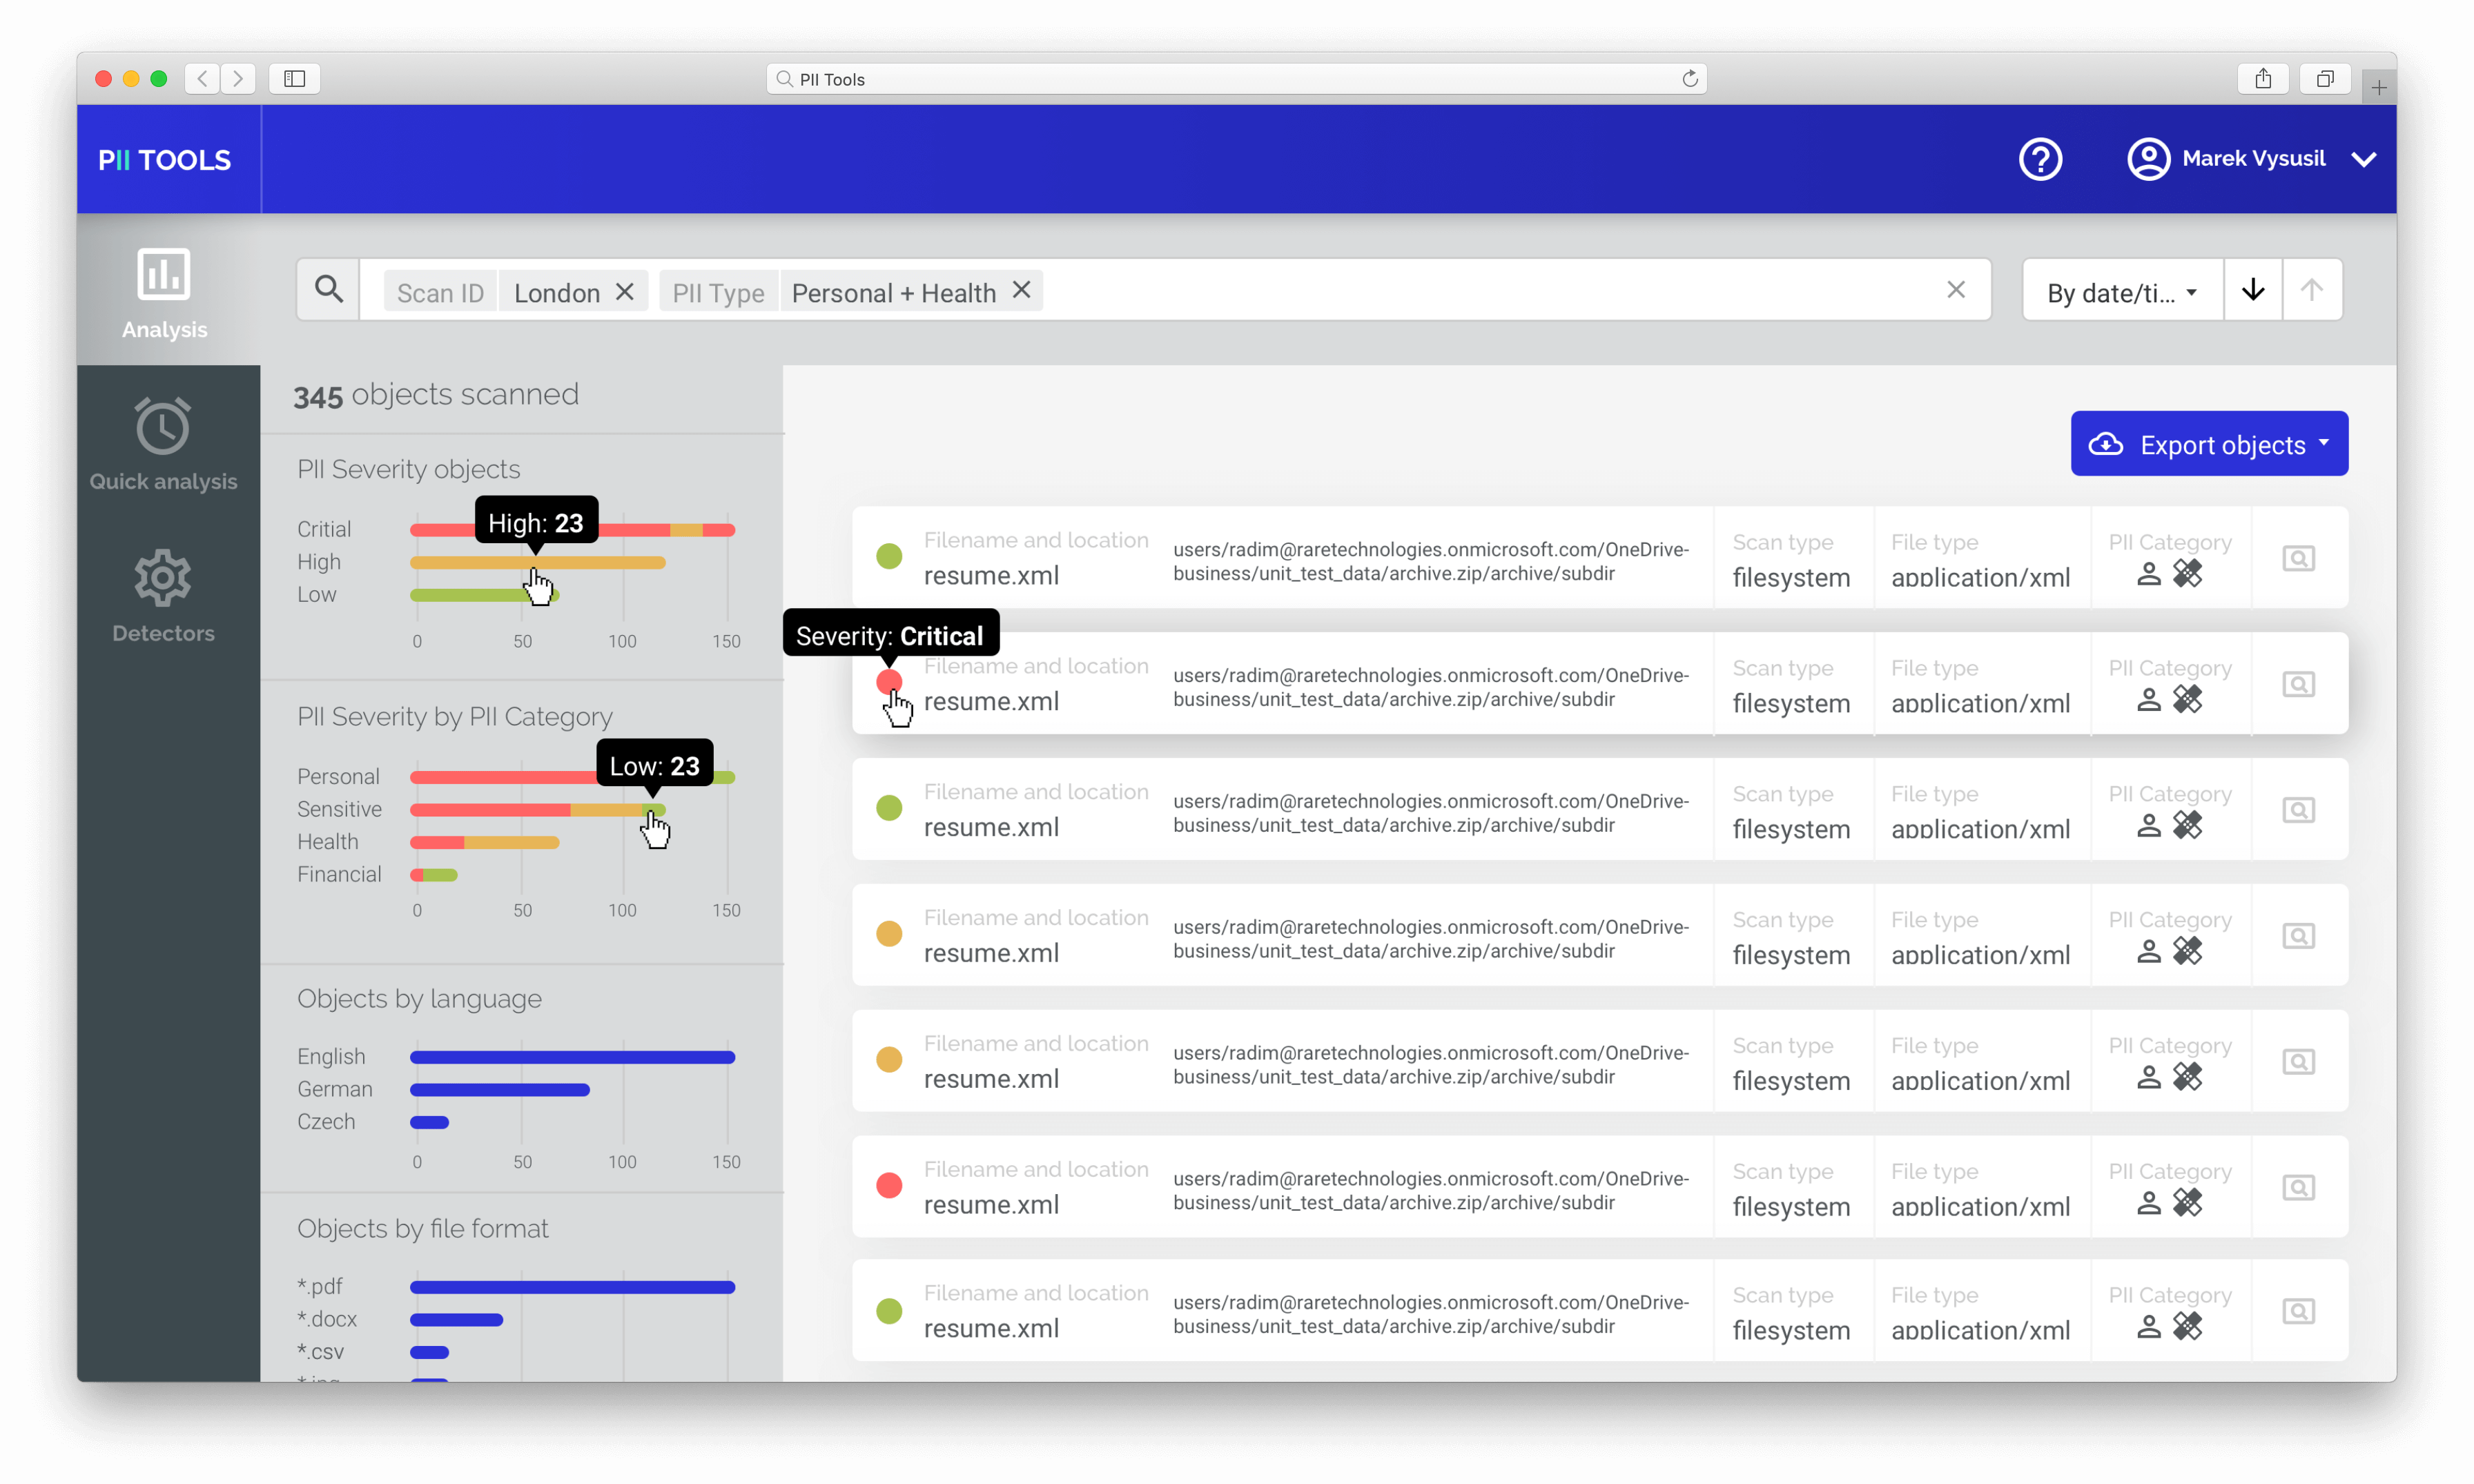Show all tabs with the tab overview icon

point(2326,79)
